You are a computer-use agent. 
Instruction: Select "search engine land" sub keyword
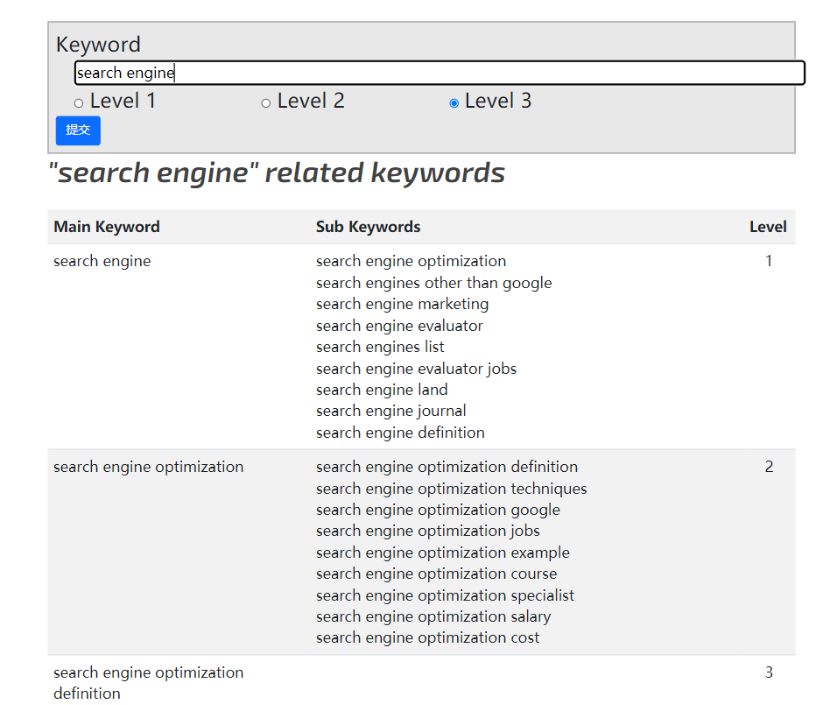coord(382,390)
